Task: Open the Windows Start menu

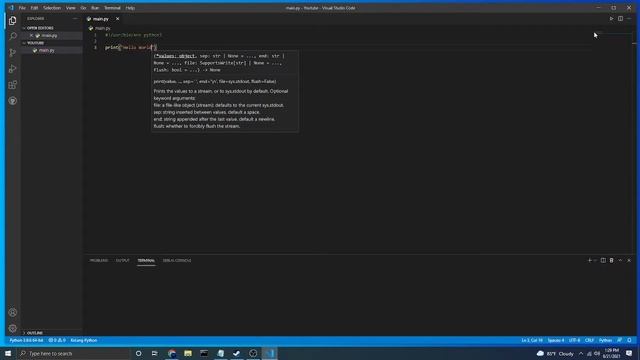Action: tap(8, 353)
